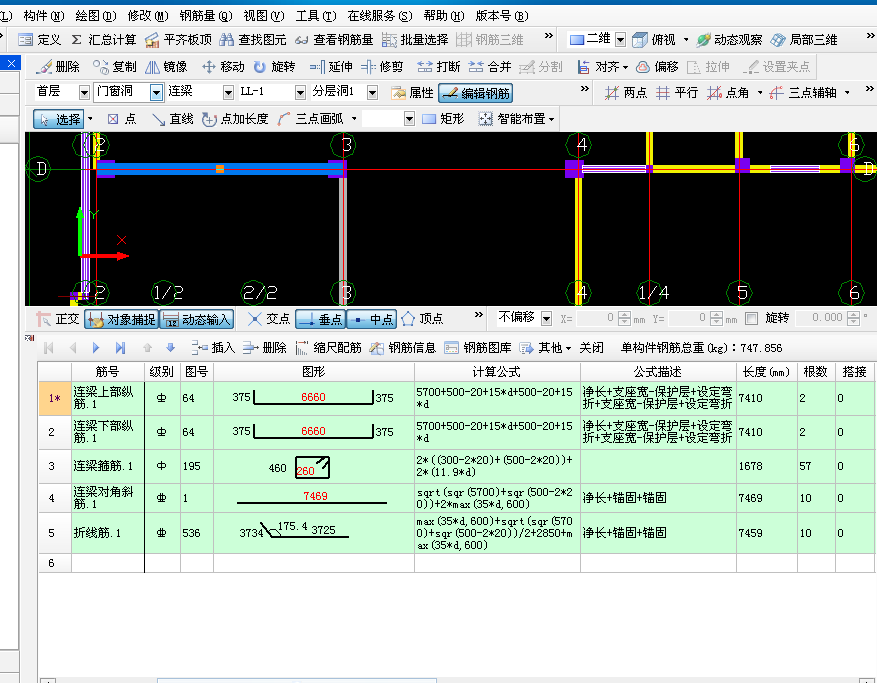877x683 pixels.
Task: Click 插入 insert row button
Action: click(213, 348)
